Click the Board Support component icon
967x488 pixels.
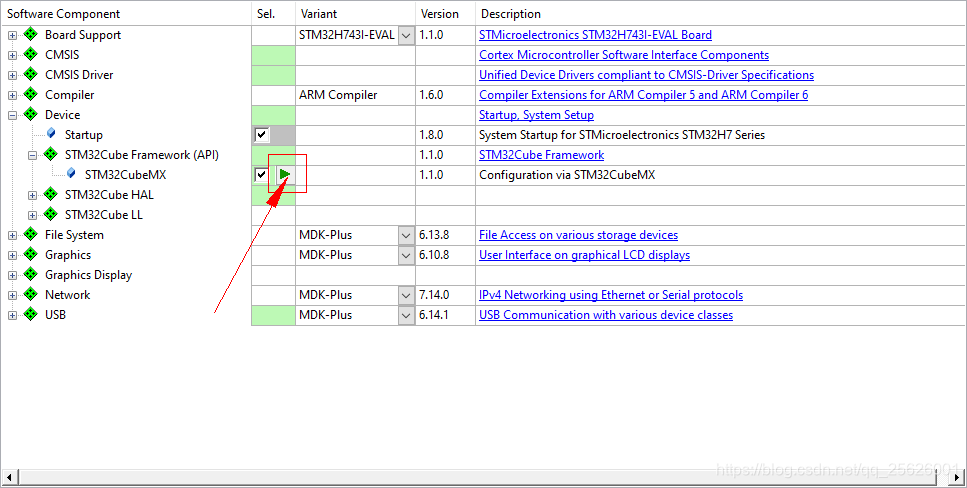point(31,35)
